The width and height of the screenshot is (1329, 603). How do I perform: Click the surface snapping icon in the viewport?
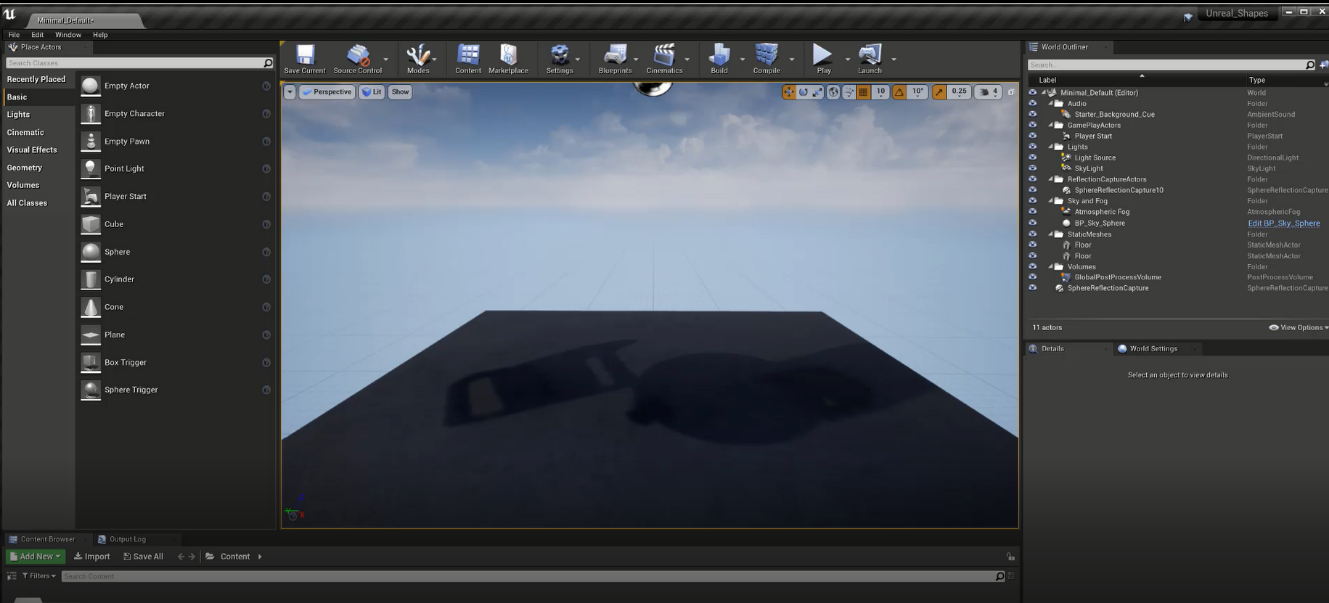pyautogui.click(x=849, y=92)
